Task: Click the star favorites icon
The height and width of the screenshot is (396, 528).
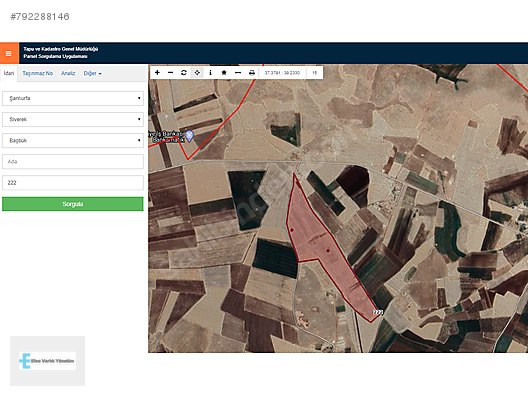Action: click(x=224, y=72)
